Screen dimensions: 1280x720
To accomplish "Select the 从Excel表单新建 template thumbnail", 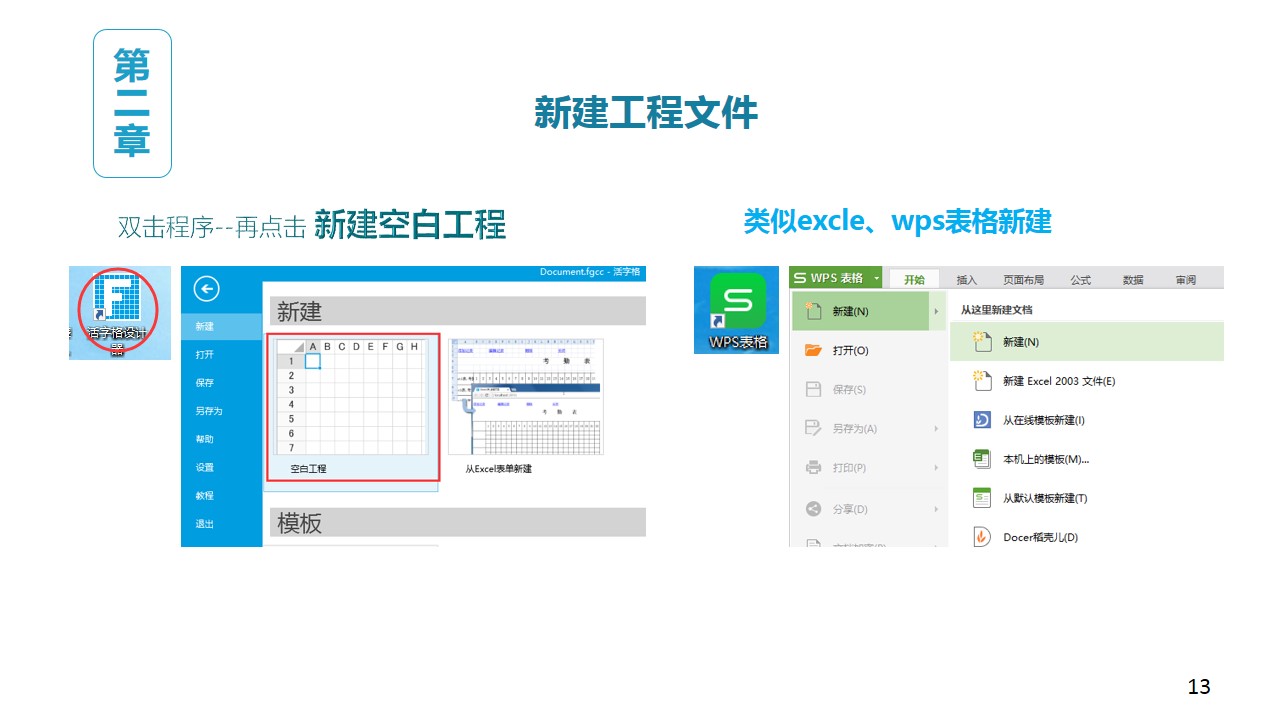I will [x=526, y=397].
